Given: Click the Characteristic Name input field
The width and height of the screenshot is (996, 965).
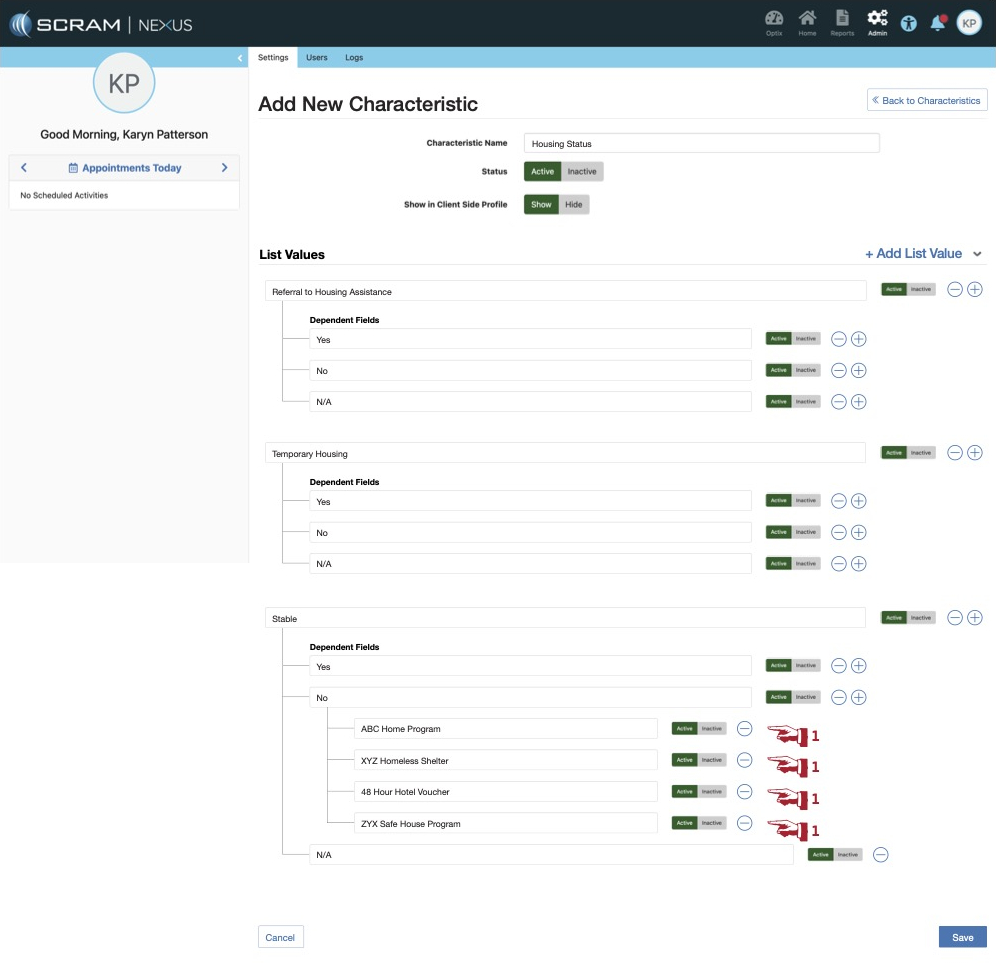Looking at the screenshot, I should point(701,143).
